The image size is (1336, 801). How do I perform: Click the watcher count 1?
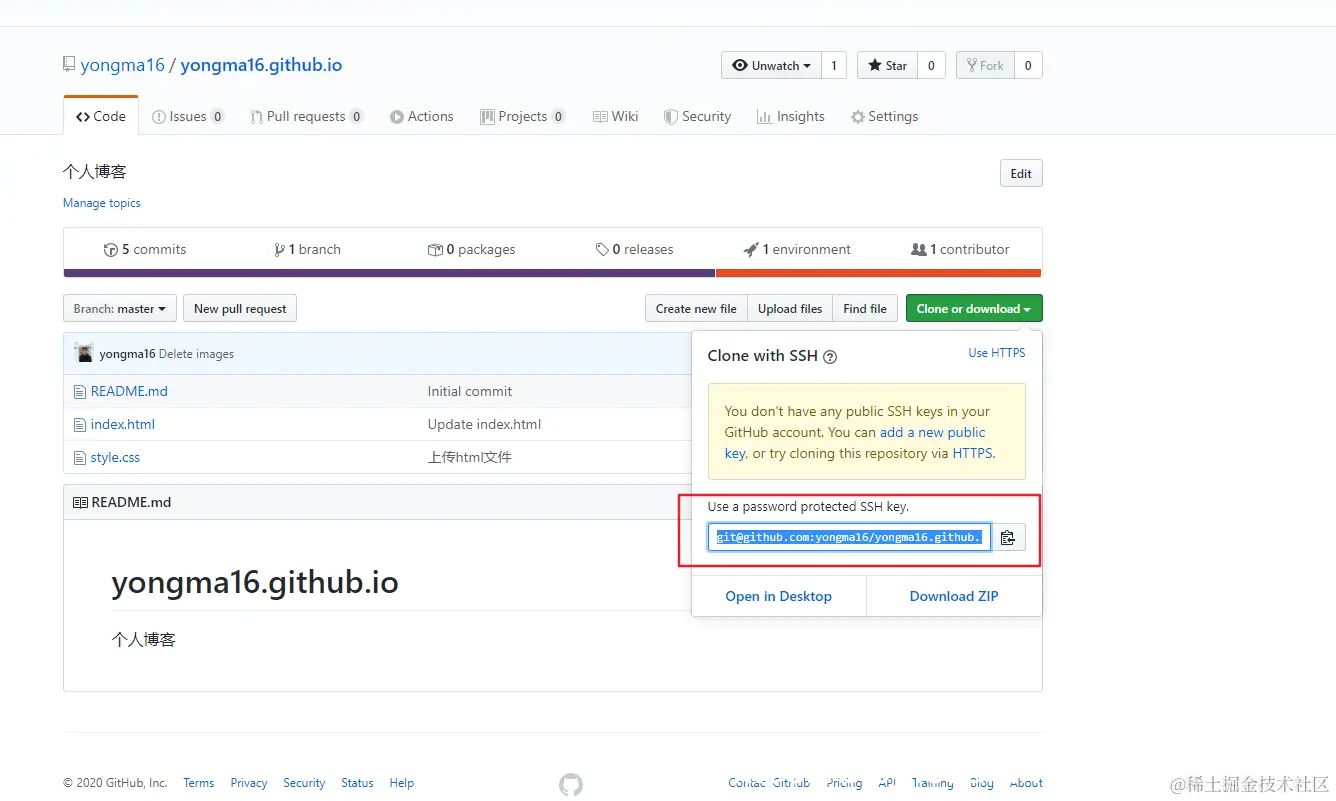[x=834, y=65]
